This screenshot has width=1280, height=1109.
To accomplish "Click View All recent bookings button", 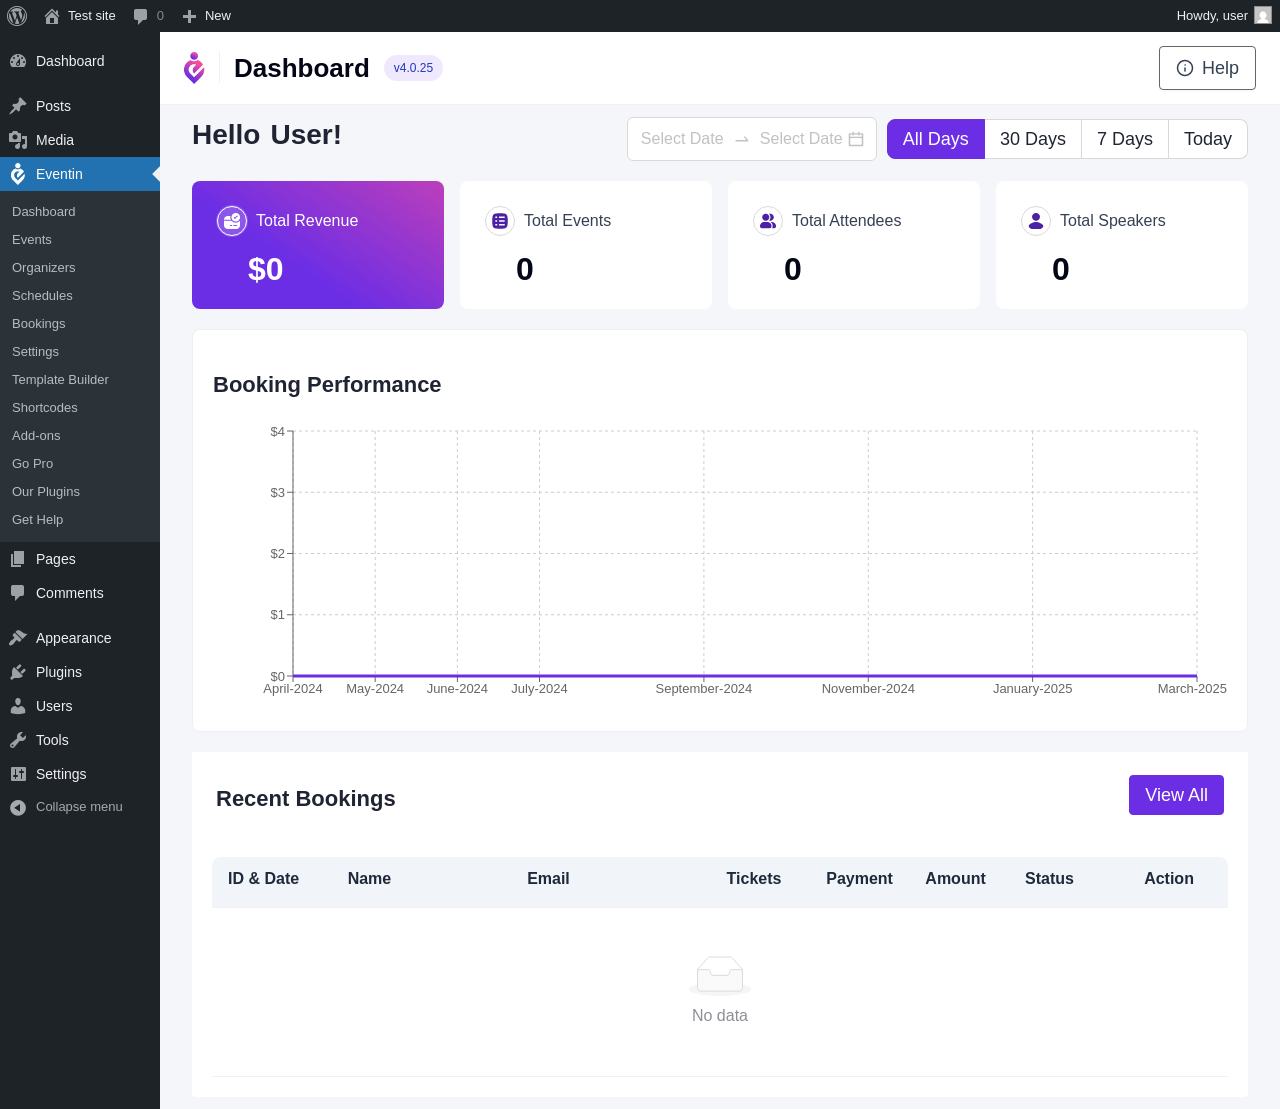I will click(x=1176, y=795).
